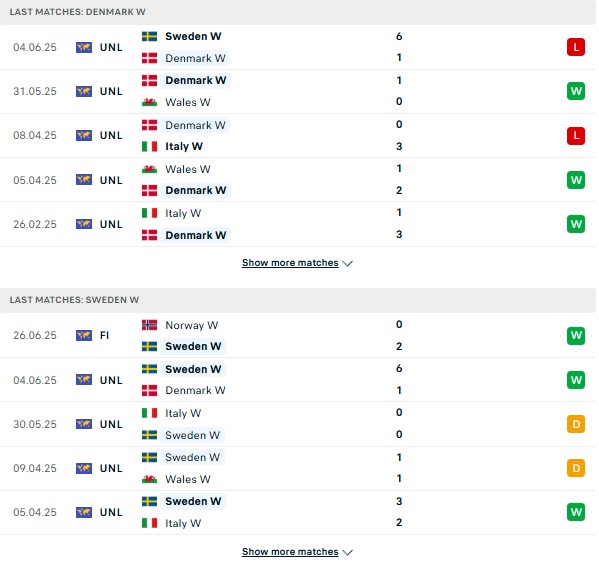Click the Italy flag in 26.02.25 match

(149, 213)
